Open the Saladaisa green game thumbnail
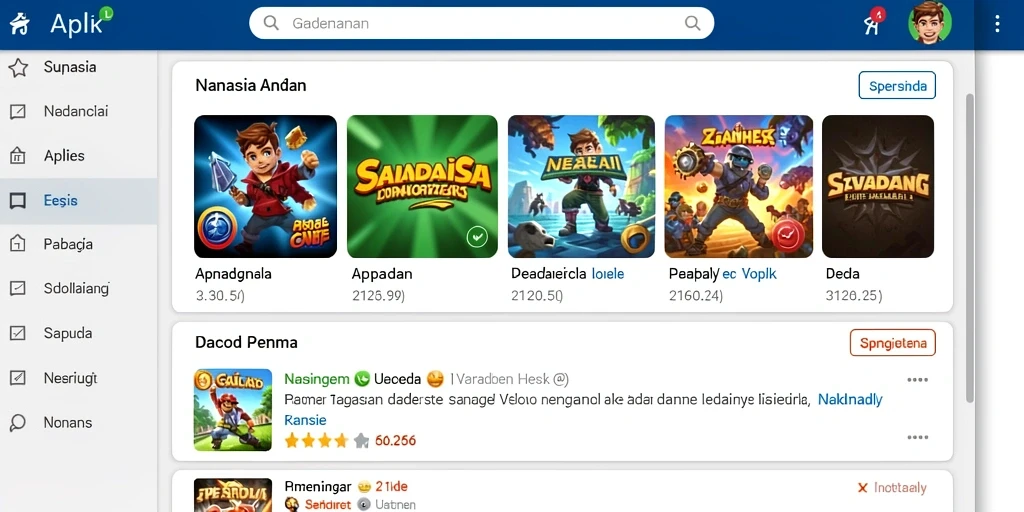 click(x=422, y=186)
